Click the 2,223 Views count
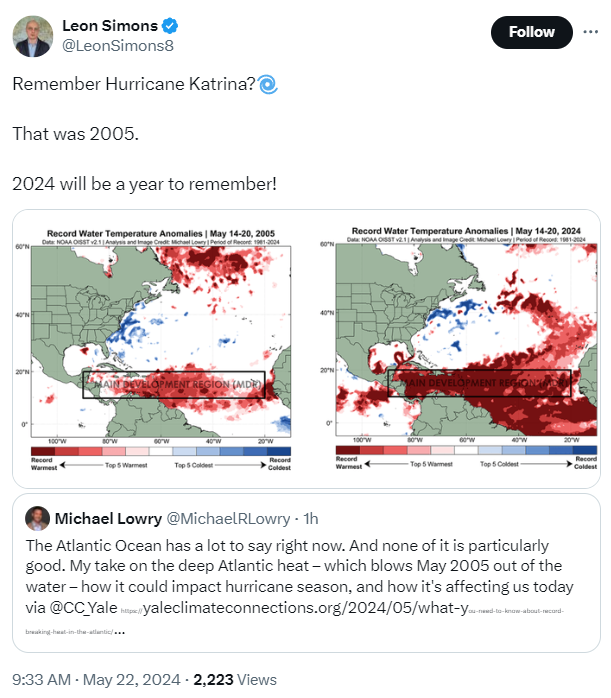Viewport: 611px width, 698px height. point(235,679)
